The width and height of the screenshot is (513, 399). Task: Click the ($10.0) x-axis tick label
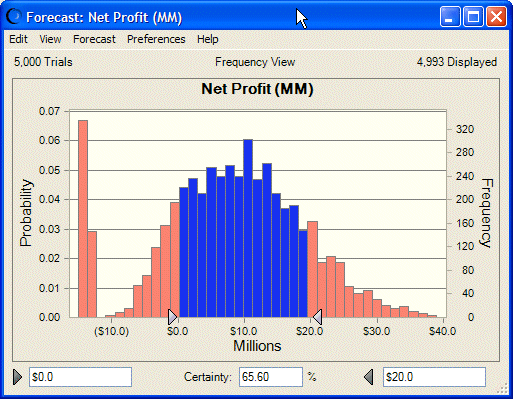(x=111, y=331)
